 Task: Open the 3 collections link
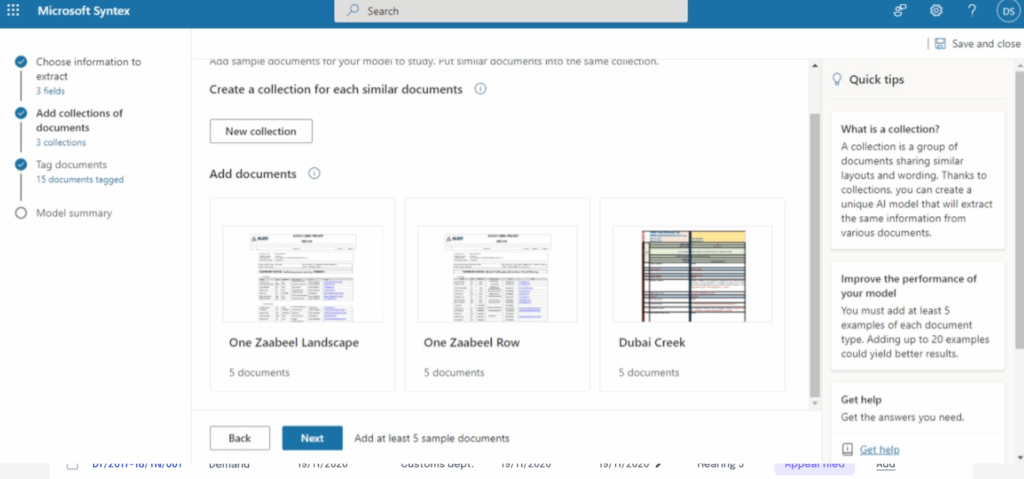point(61,142)
